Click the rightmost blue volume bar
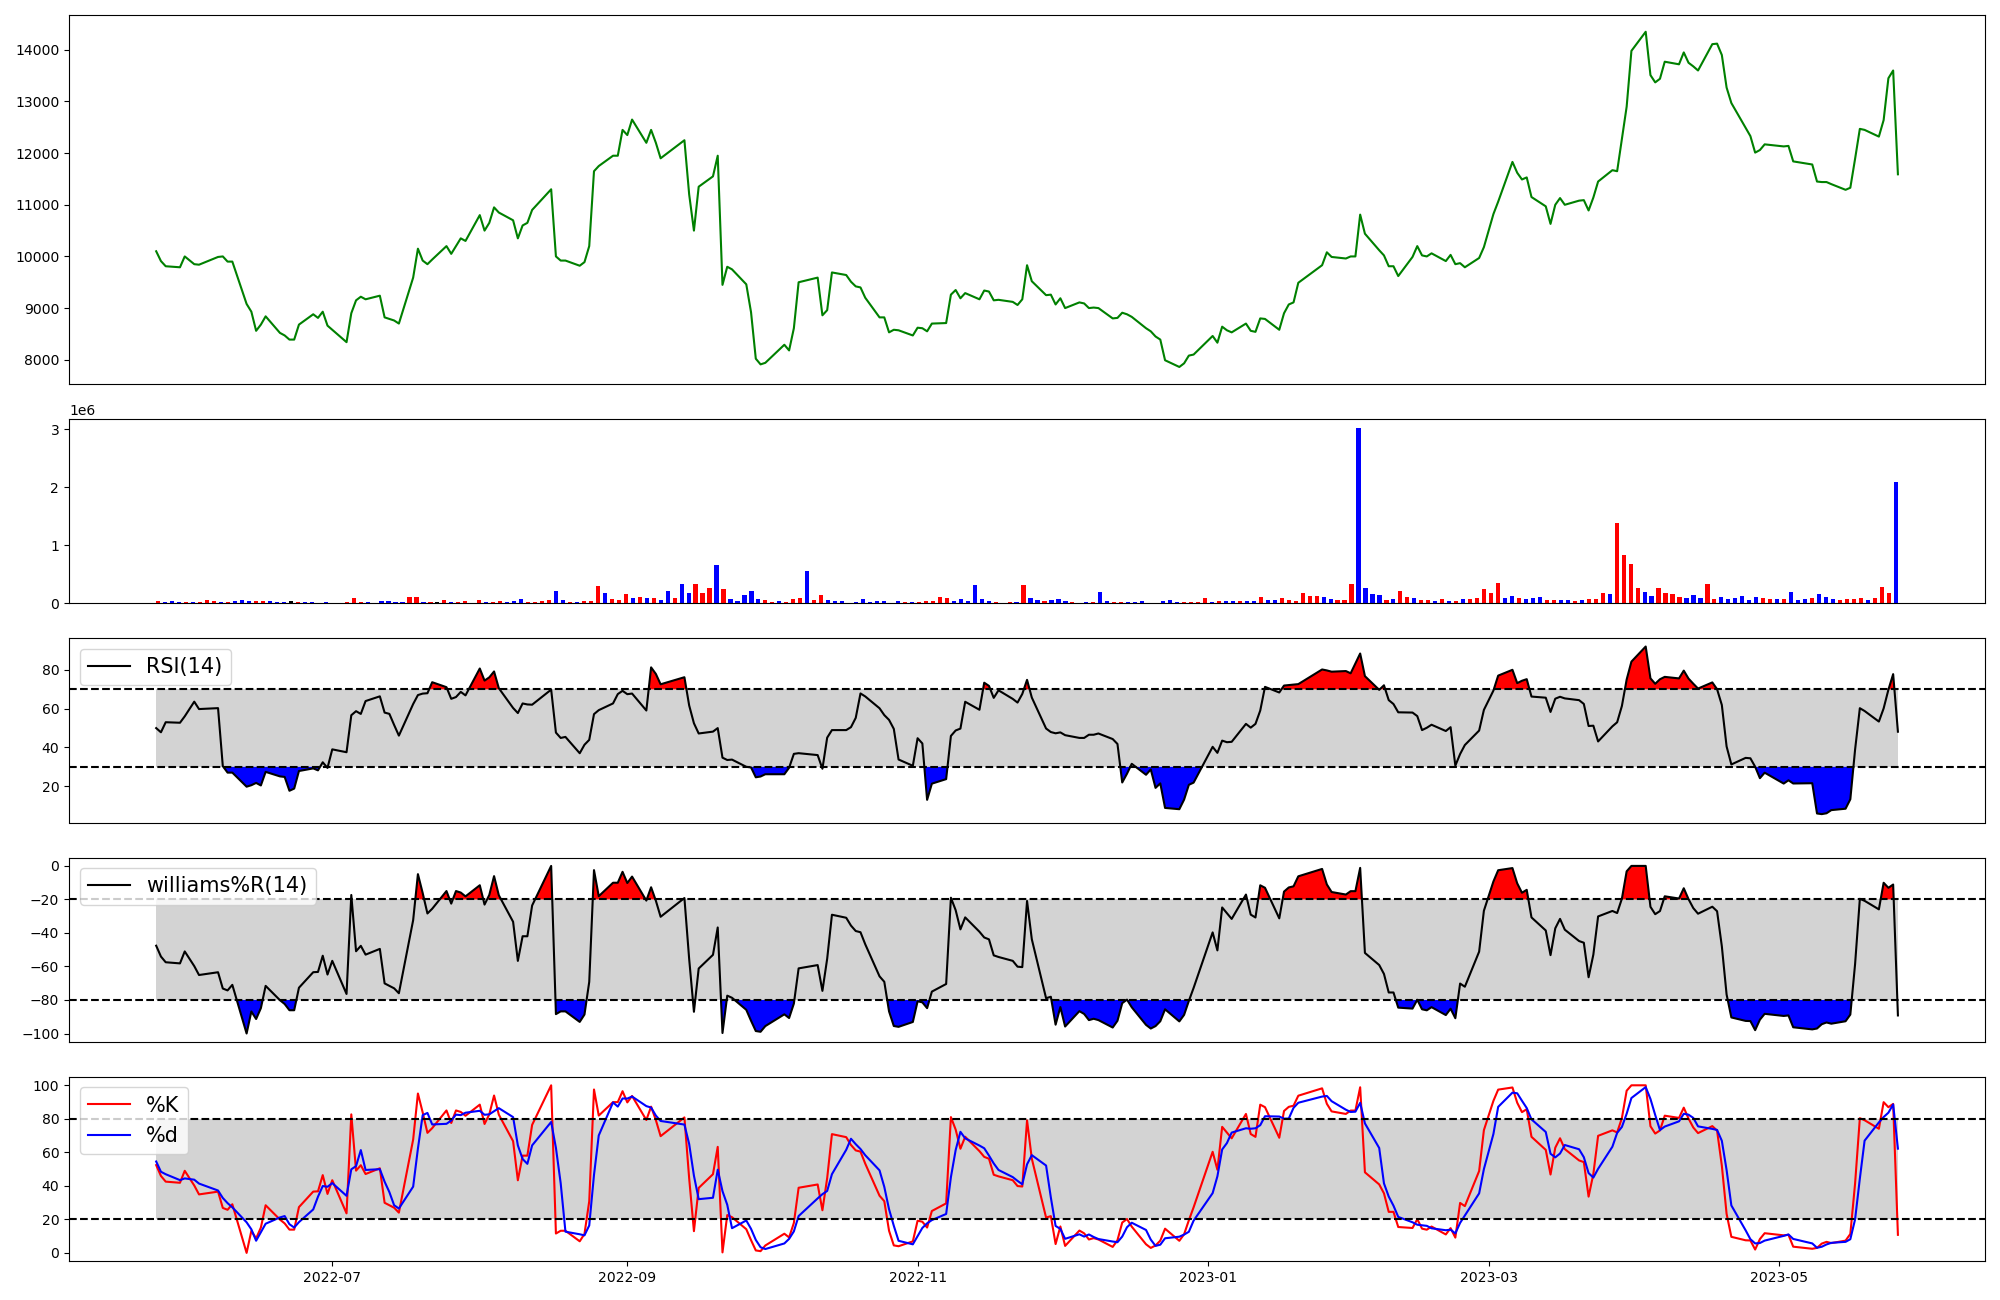The width and height of the screenshot is (2000, 1300). 1895,542
